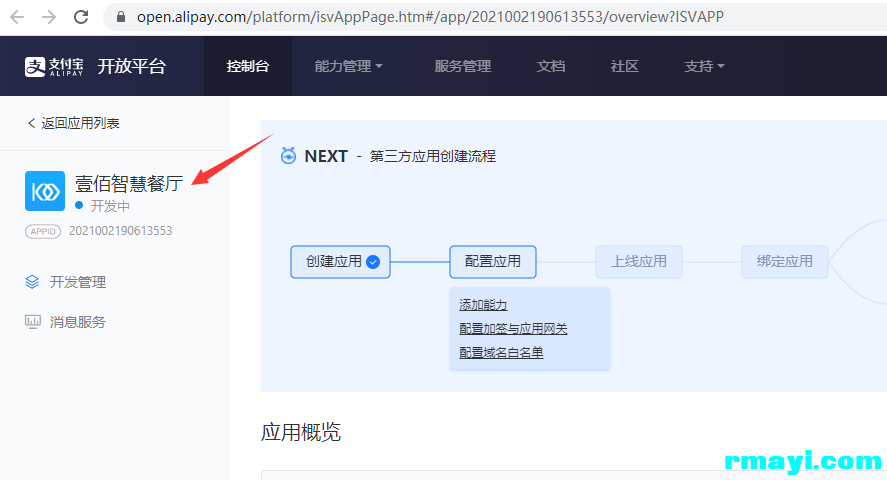Open 消息服务 sidebar menu item
This screenshot has width=887, height=480.
click(77, 322)
